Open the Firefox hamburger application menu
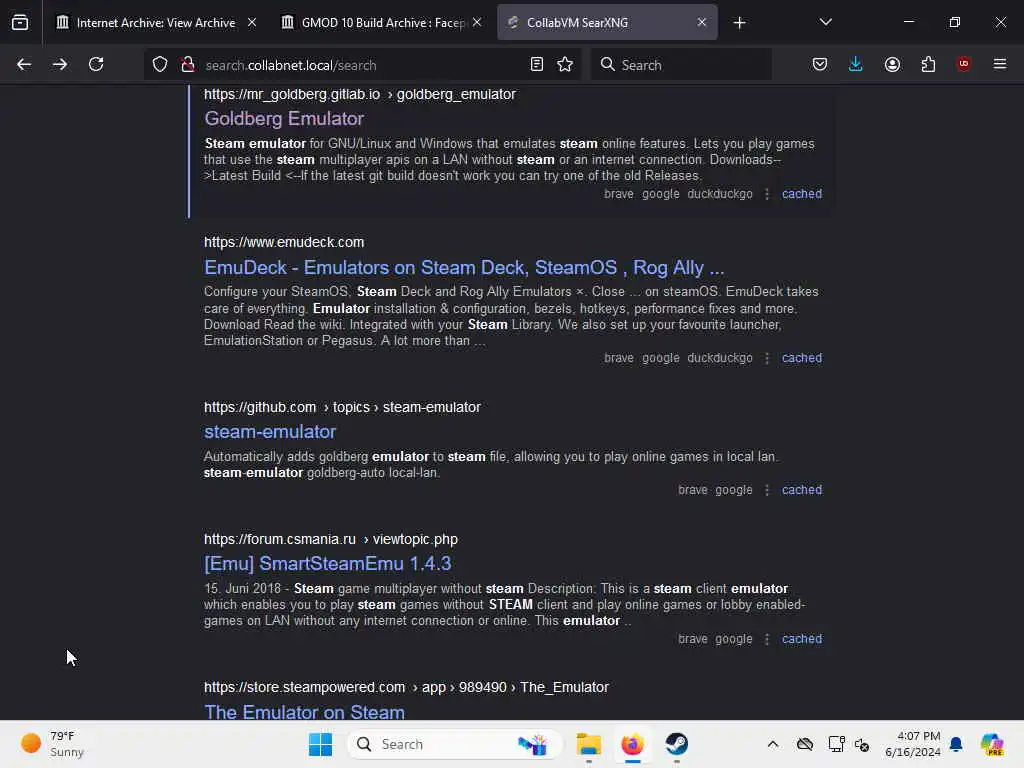The image size is (1024, 768). click(x=1000, y=64)
